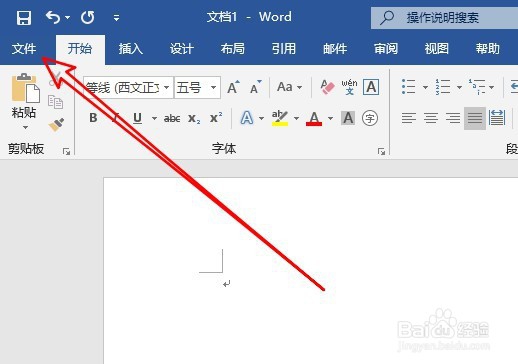Image resolution: width=518 pixels, height=364 pixels.
Task: Apply multilevel list
Action: 477,87
